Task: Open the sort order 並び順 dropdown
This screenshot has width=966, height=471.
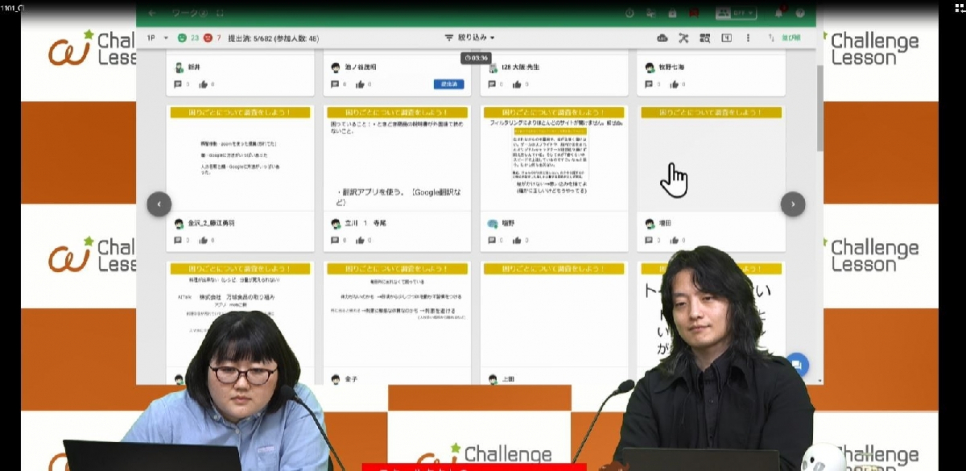Action: click(x=785, y=38)
